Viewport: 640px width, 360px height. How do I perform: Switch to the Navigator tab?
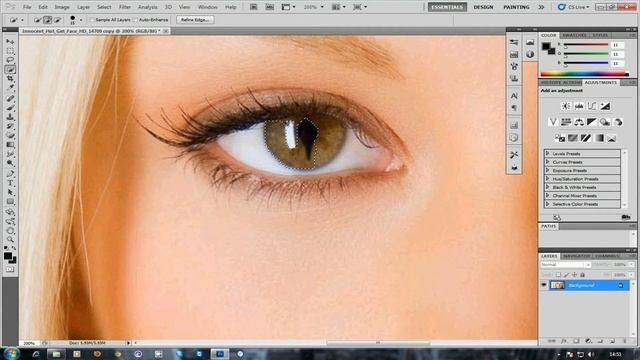coord(576,256)
